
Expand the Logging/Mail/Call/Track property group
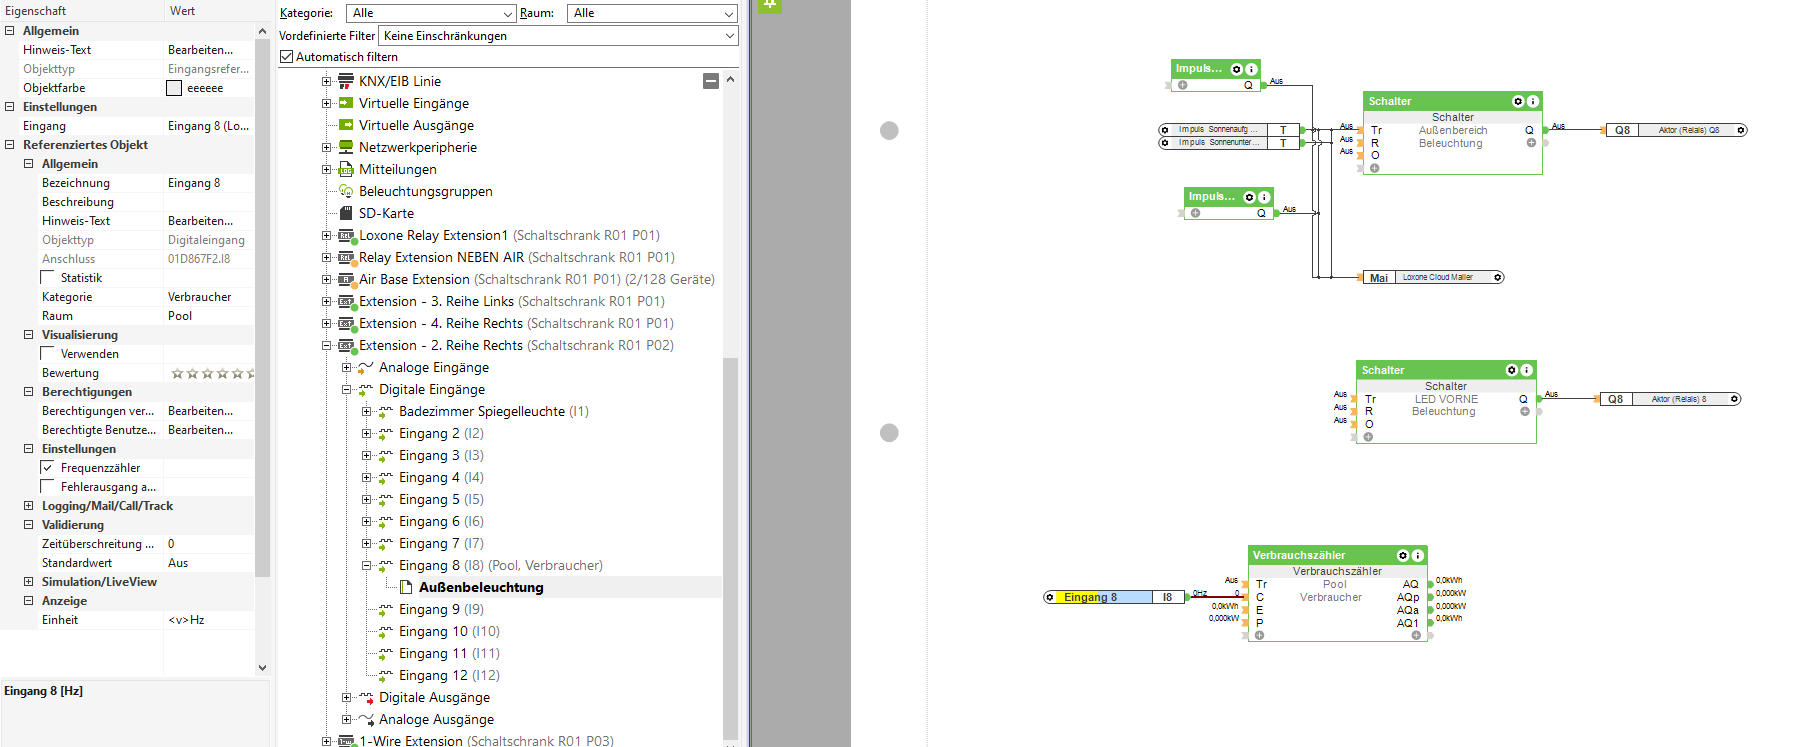(x=28, y=506)
